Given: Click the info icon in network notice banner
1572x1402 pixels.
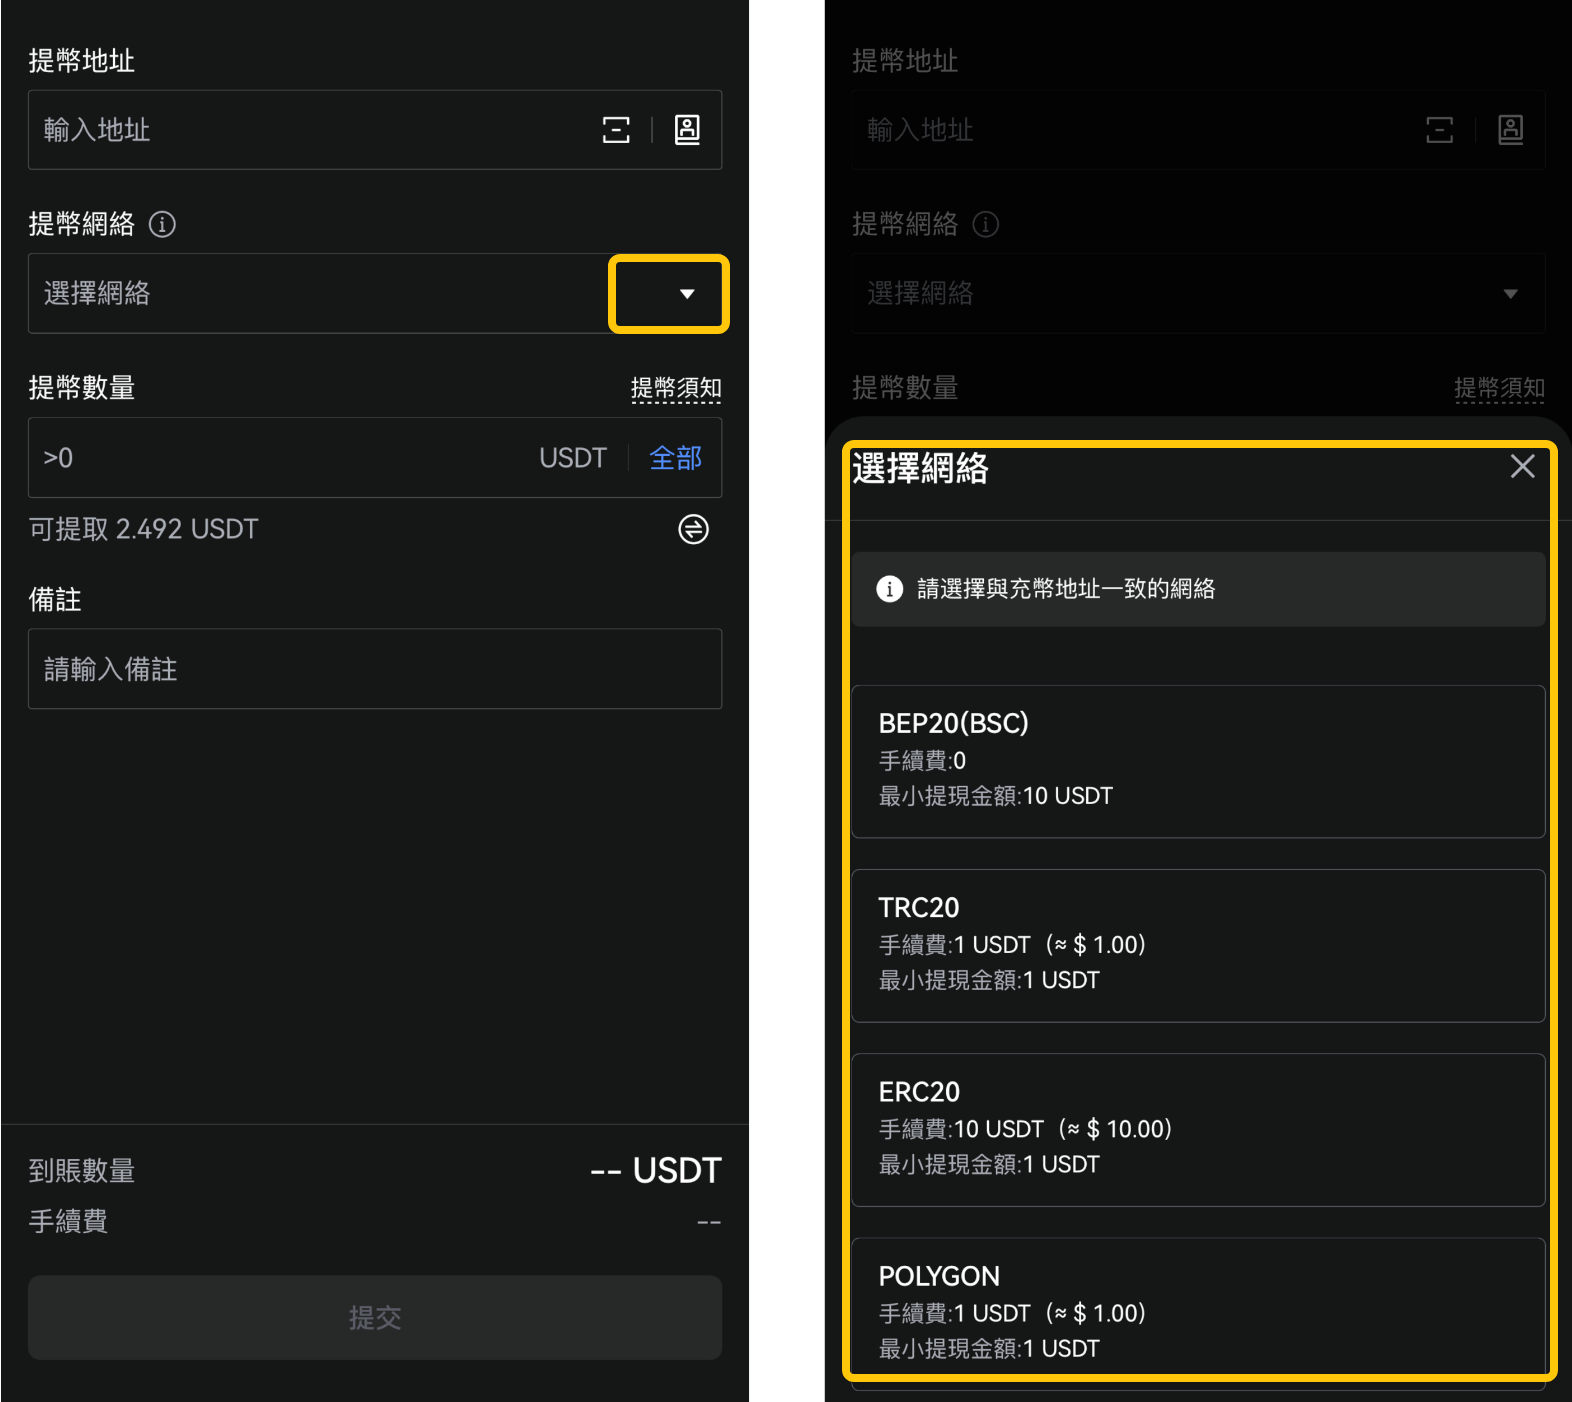Looking at the screenshot, I should click(889, 589).
